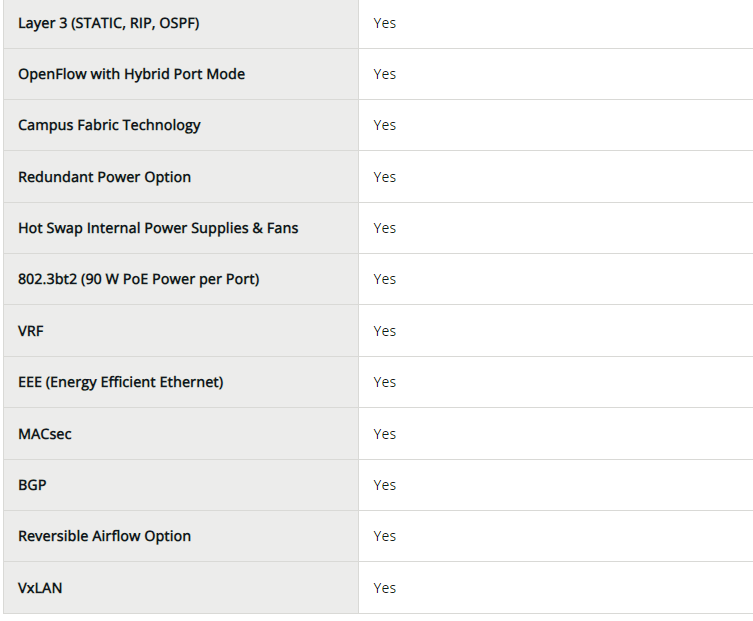The height and width of the screenshot is (621, 753).
Task: Click the "Campus Fabric Technology" feature label
Action: (x=109, y=125)
